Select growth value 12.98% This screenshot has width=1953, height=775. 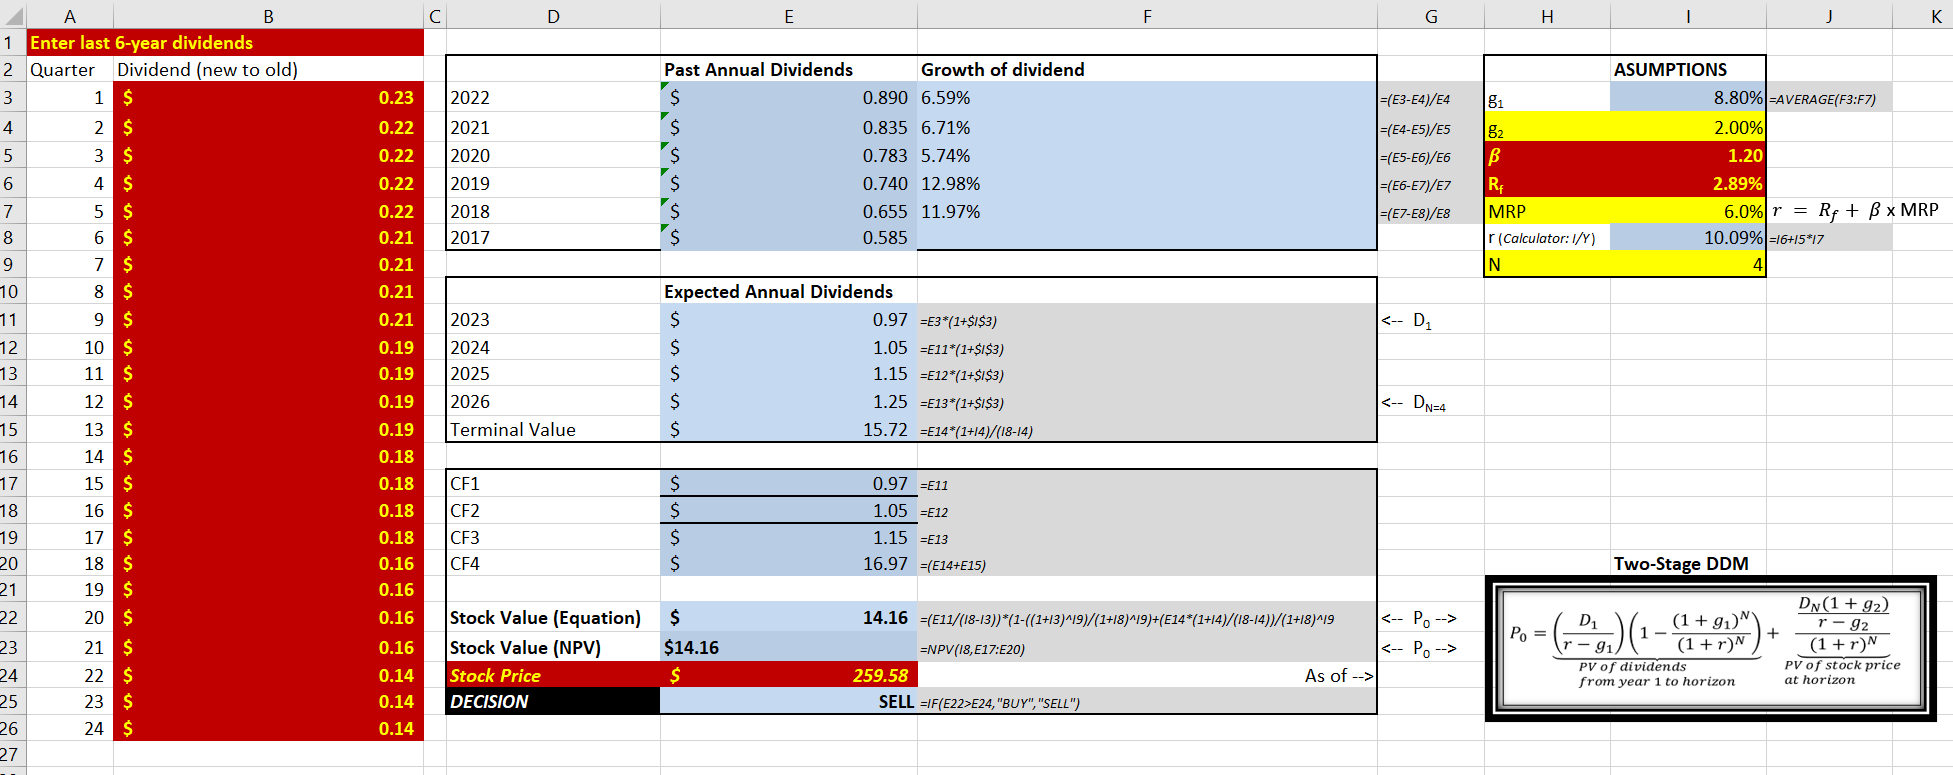tap(1147, 183)
